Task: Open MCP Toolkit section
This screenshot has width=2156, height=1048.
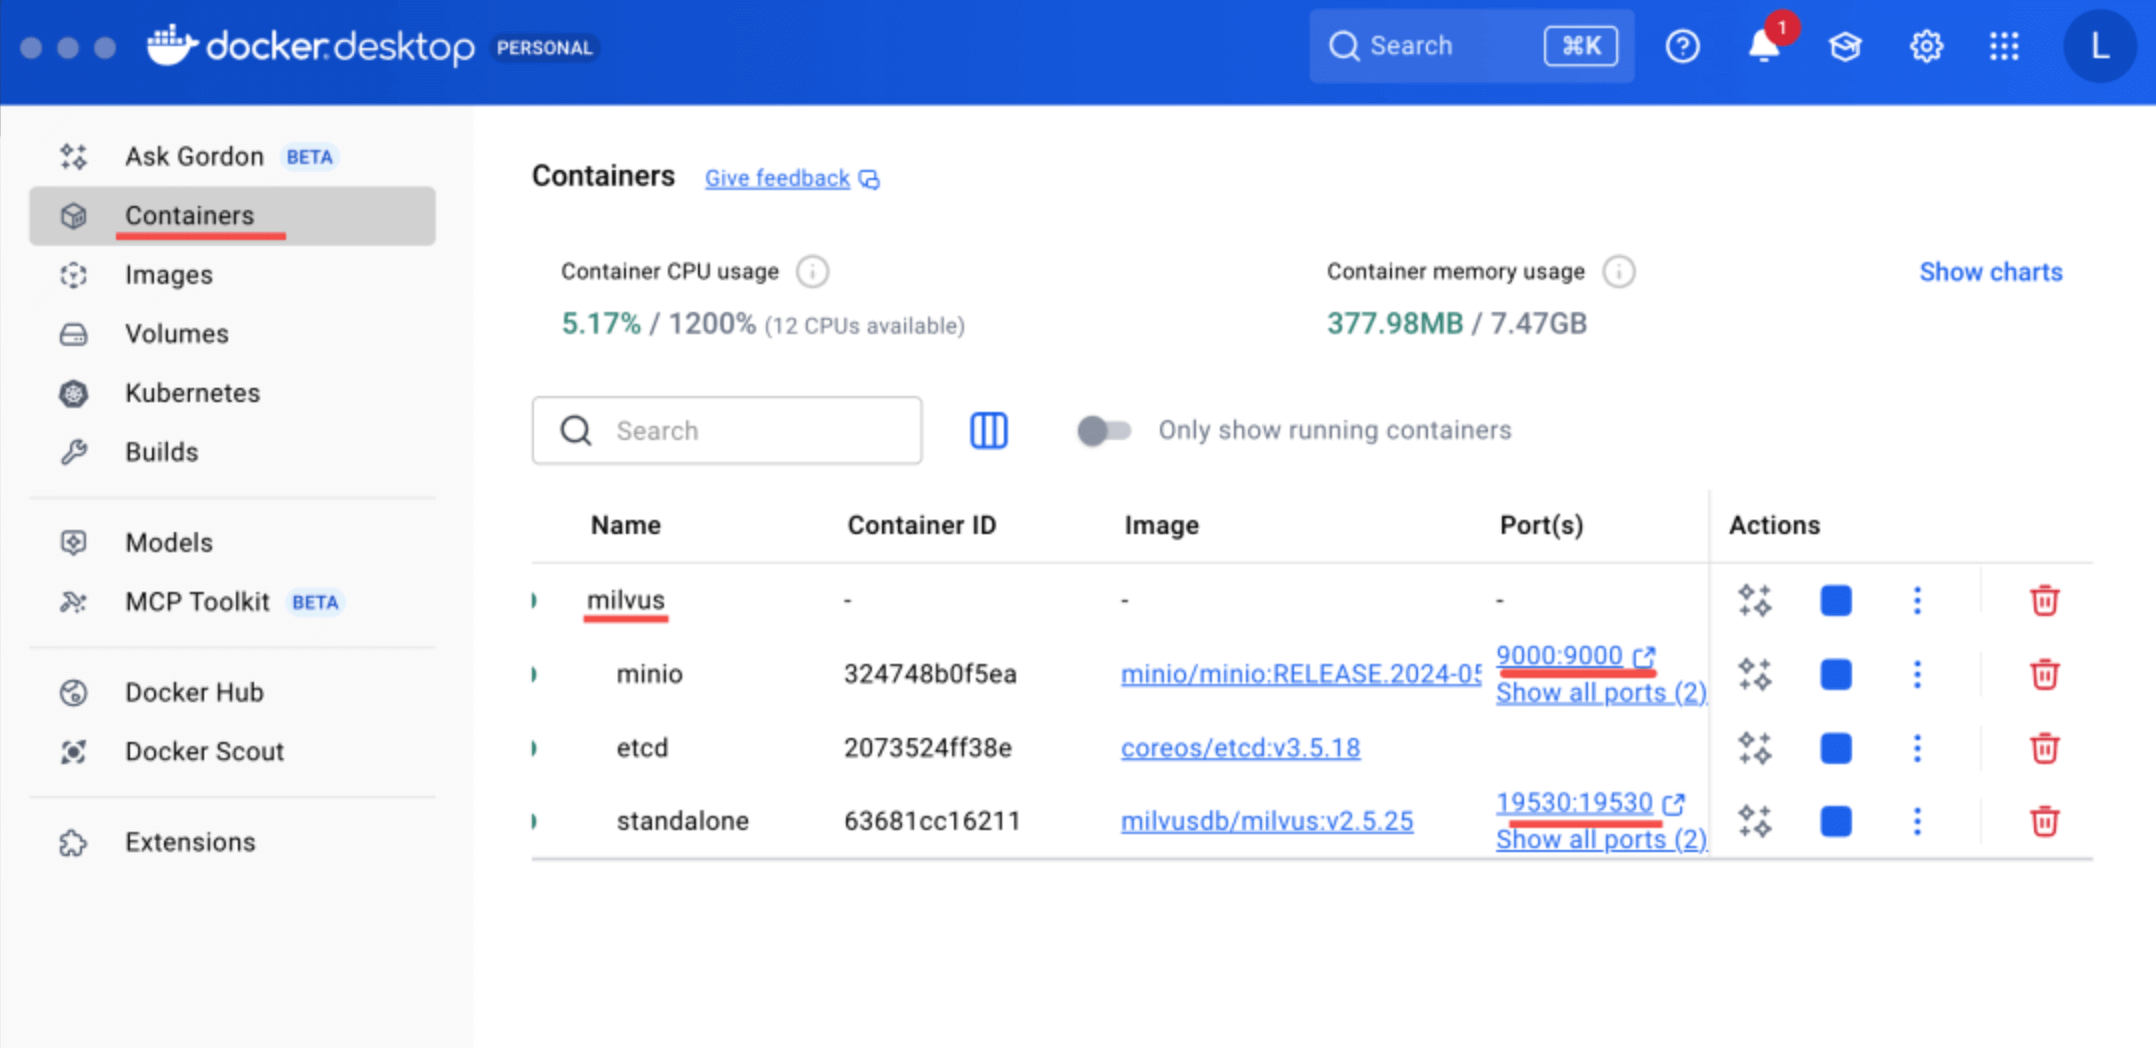Action: tap(232, 601)
